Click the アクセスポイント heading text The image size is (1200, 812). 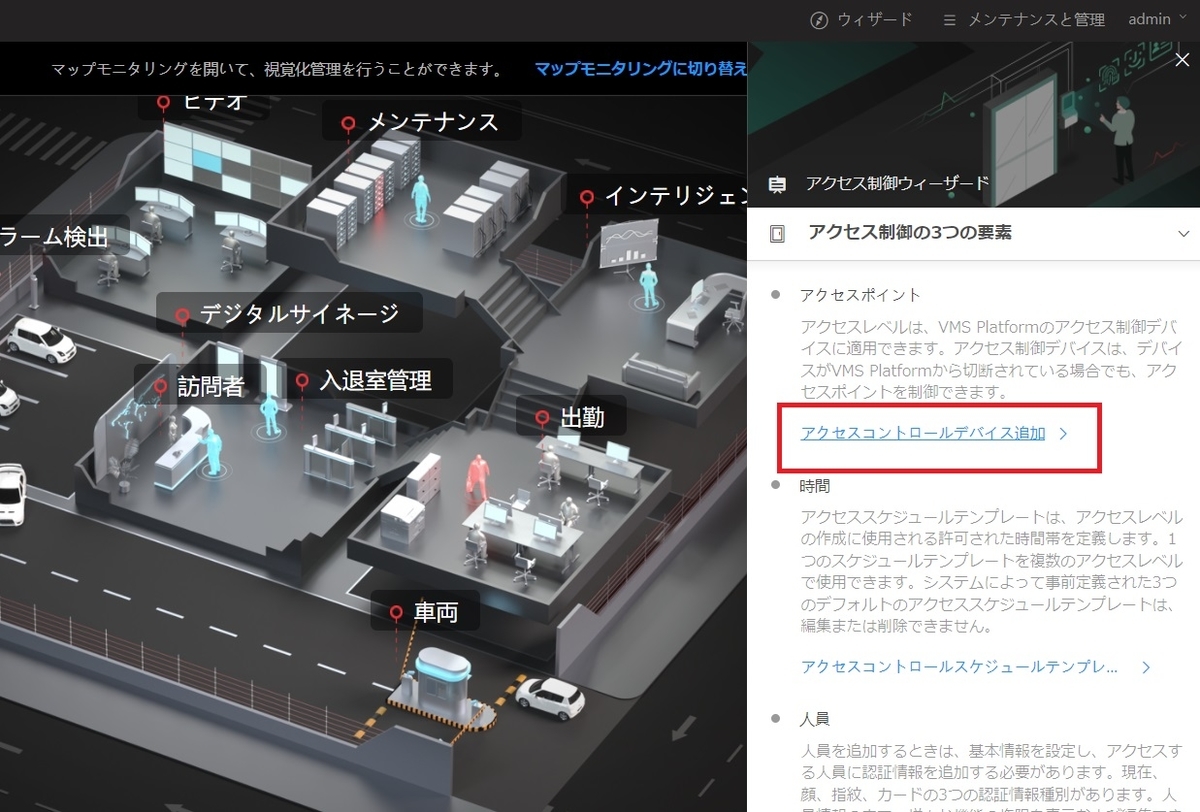[860, 295]
